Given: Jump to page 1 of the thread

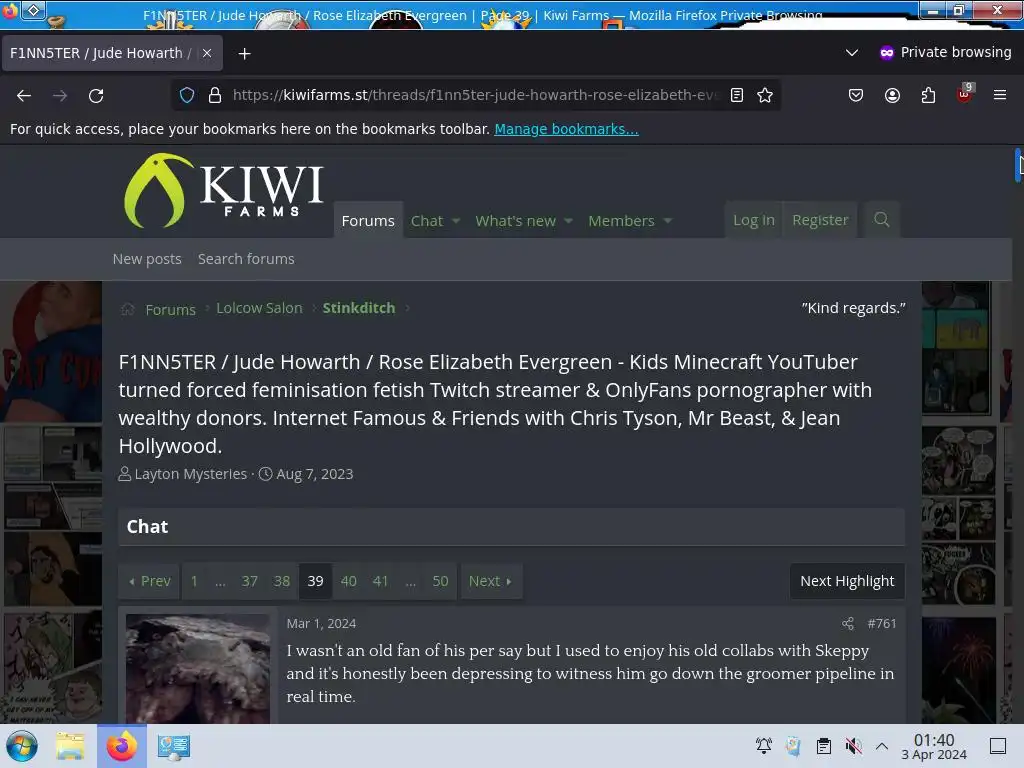Looking at the screenshot, I should pyautogui.click(x=194, y=581).
